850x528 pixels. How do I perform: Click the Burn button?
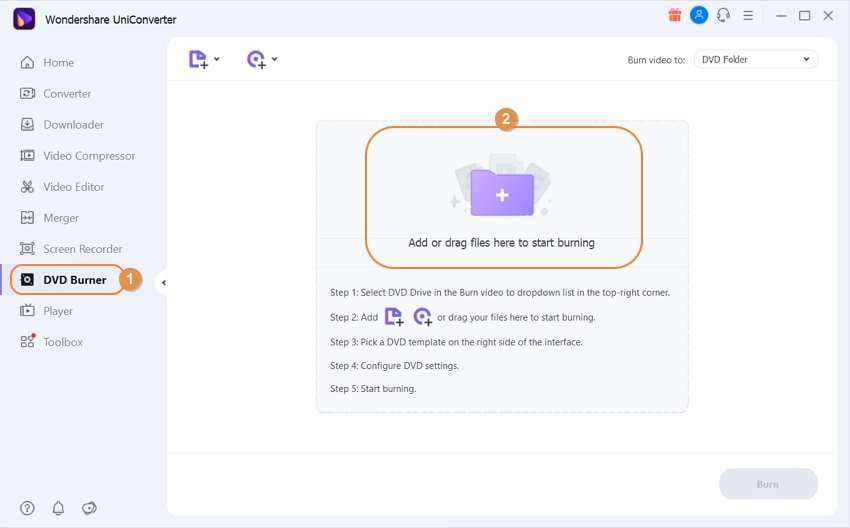pos(768,484)
